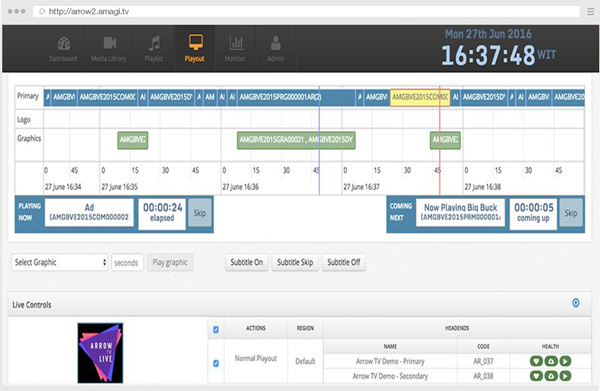Click heart health icon for Arrow TV Demo - Primary

(x=536, y=361)
